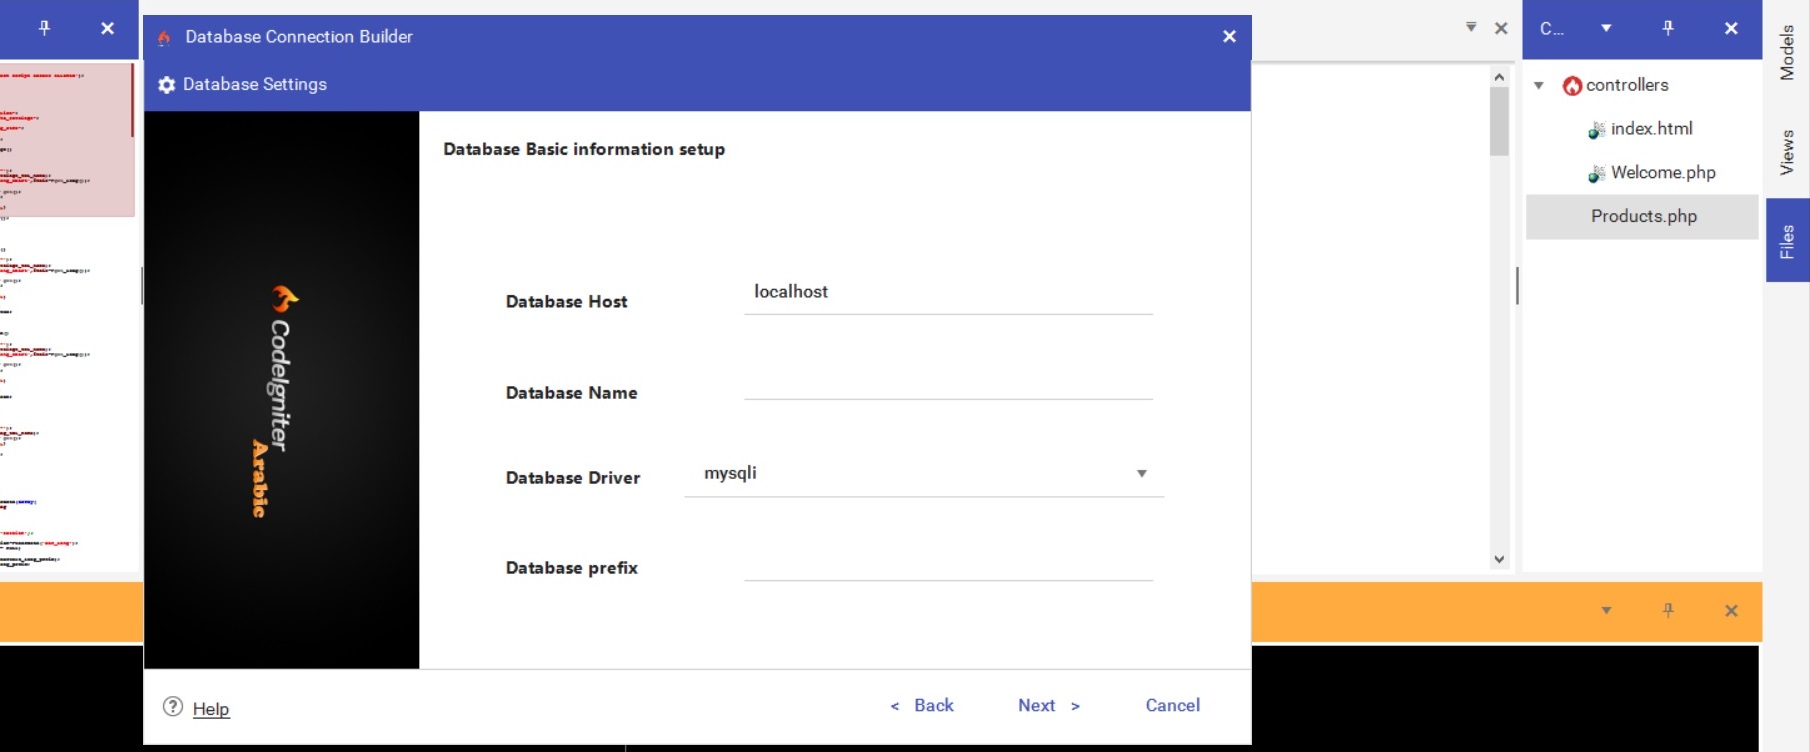Open the Database Driver dropdown

point(1141,474)
